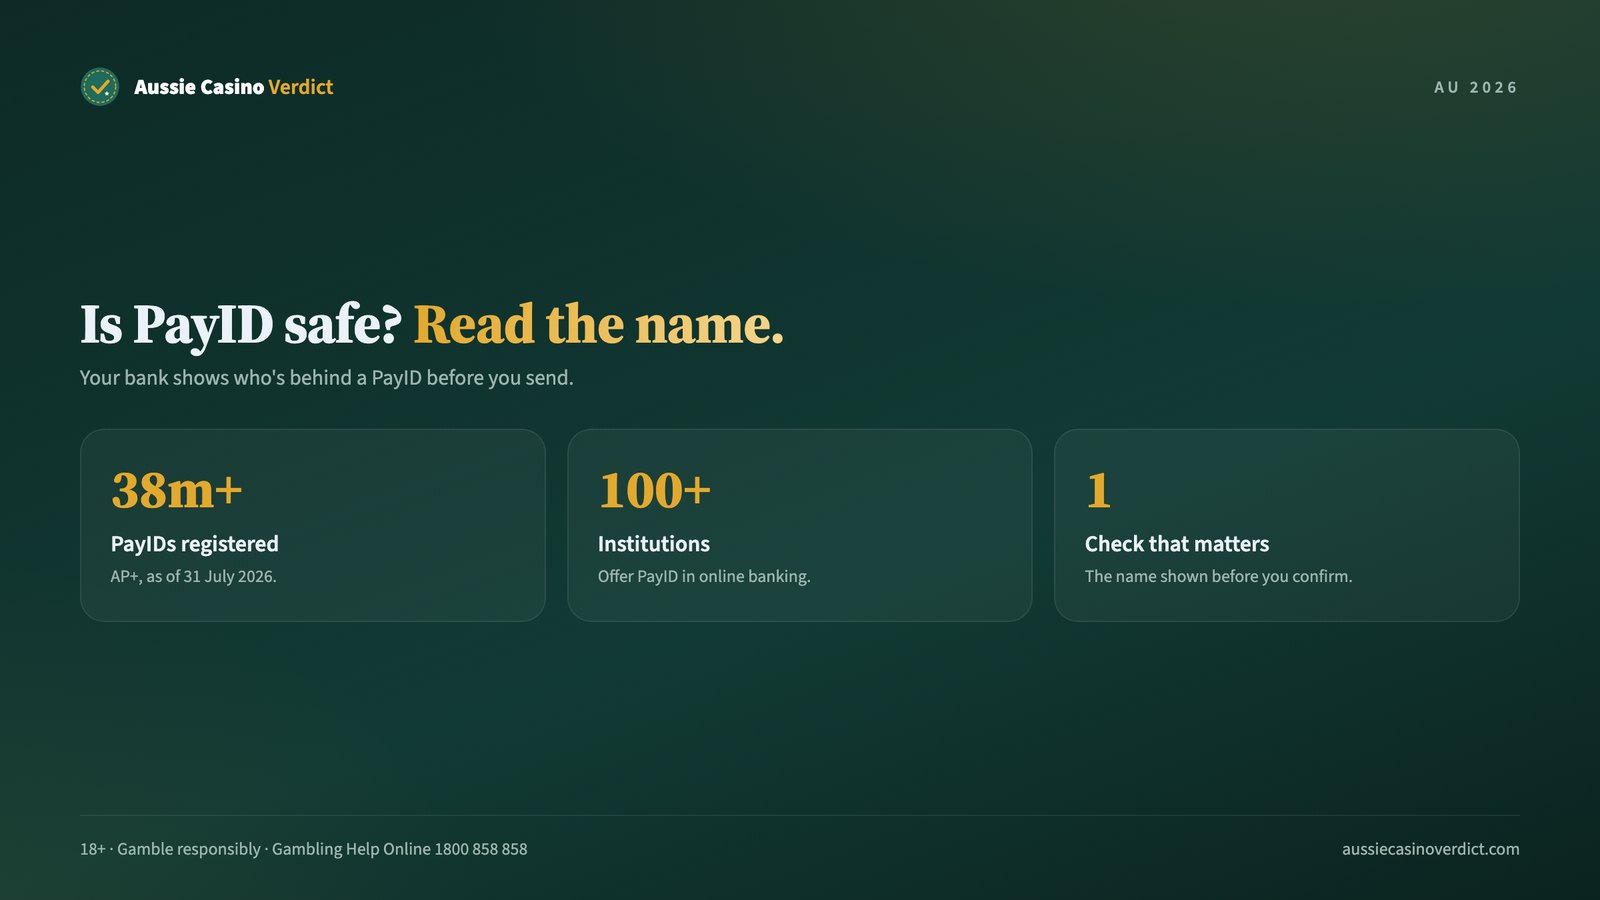This screenshot has width=1600, height=900.
Task: Open the aussiecasinoverdict.com link
Action: [x=1430, y=849]
